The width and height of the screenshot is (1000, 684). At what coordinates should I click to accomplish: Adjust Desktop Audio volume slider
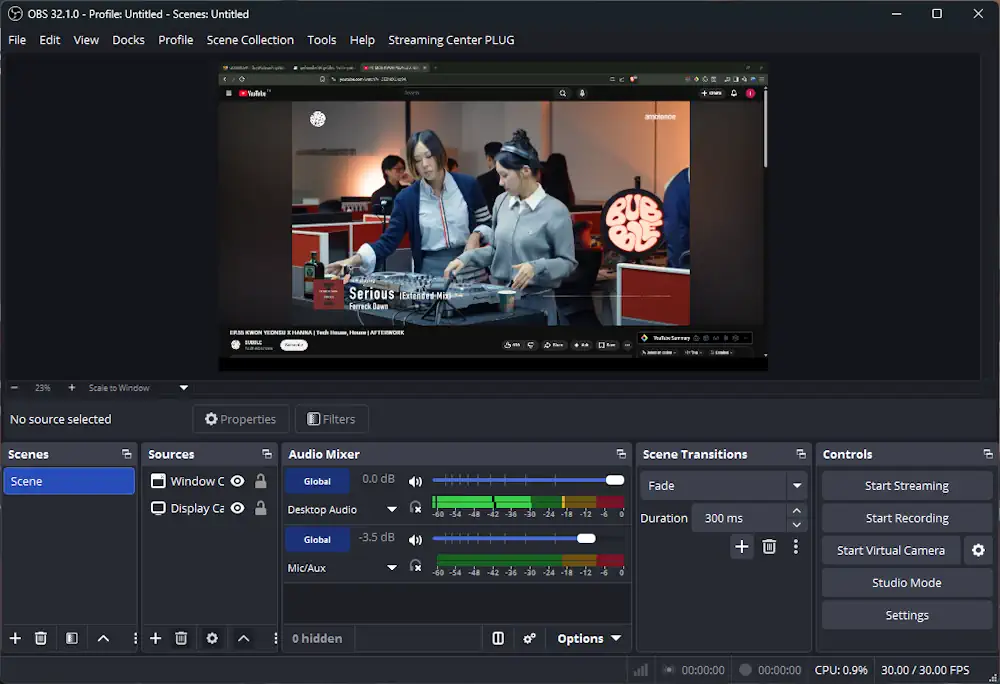pos(528,480)
